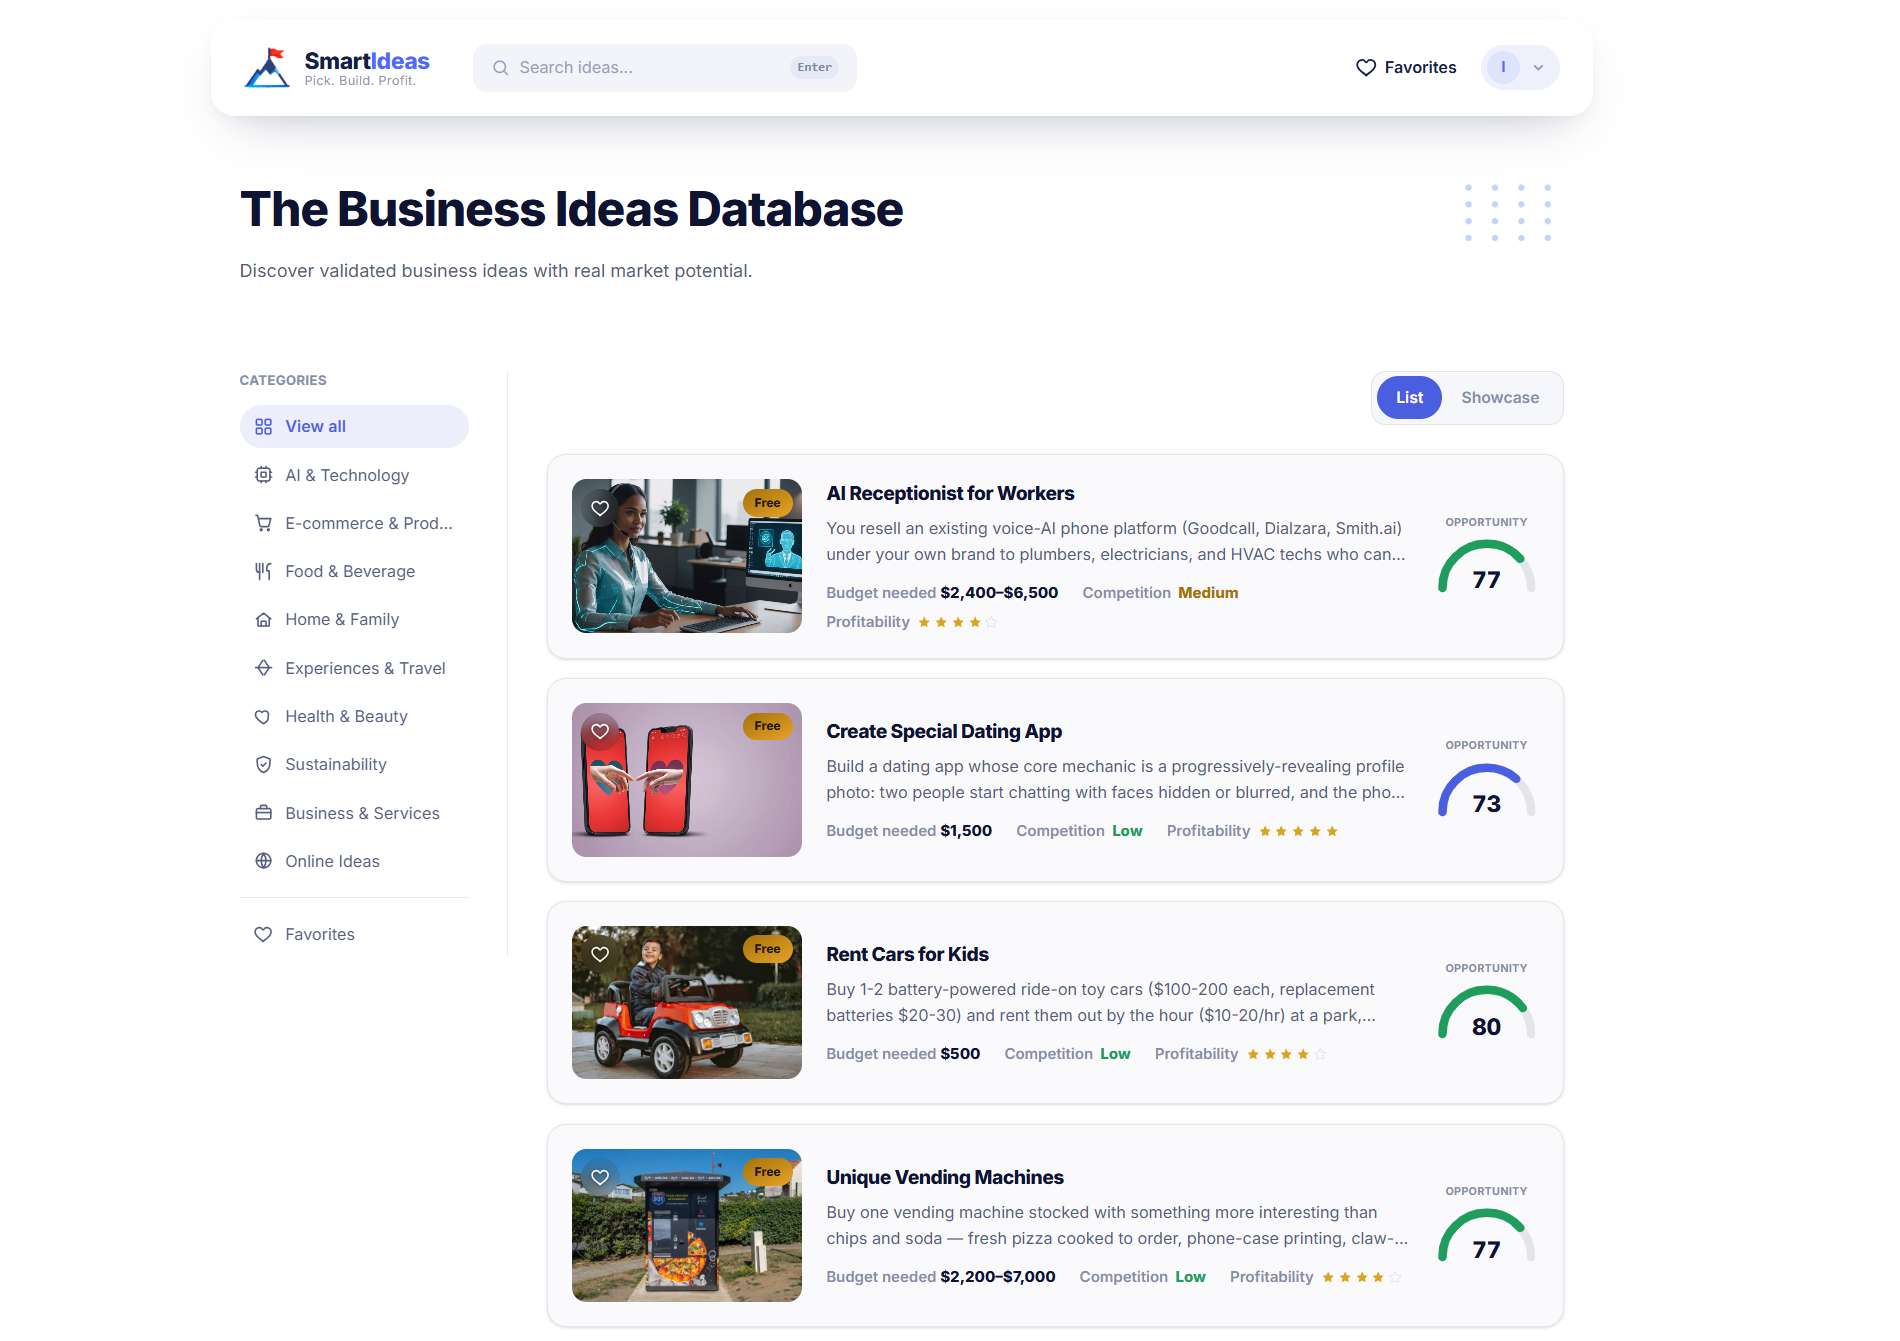Click the Experiences & Travel icon
1900x1341 pixels.
tap(263, 668)
